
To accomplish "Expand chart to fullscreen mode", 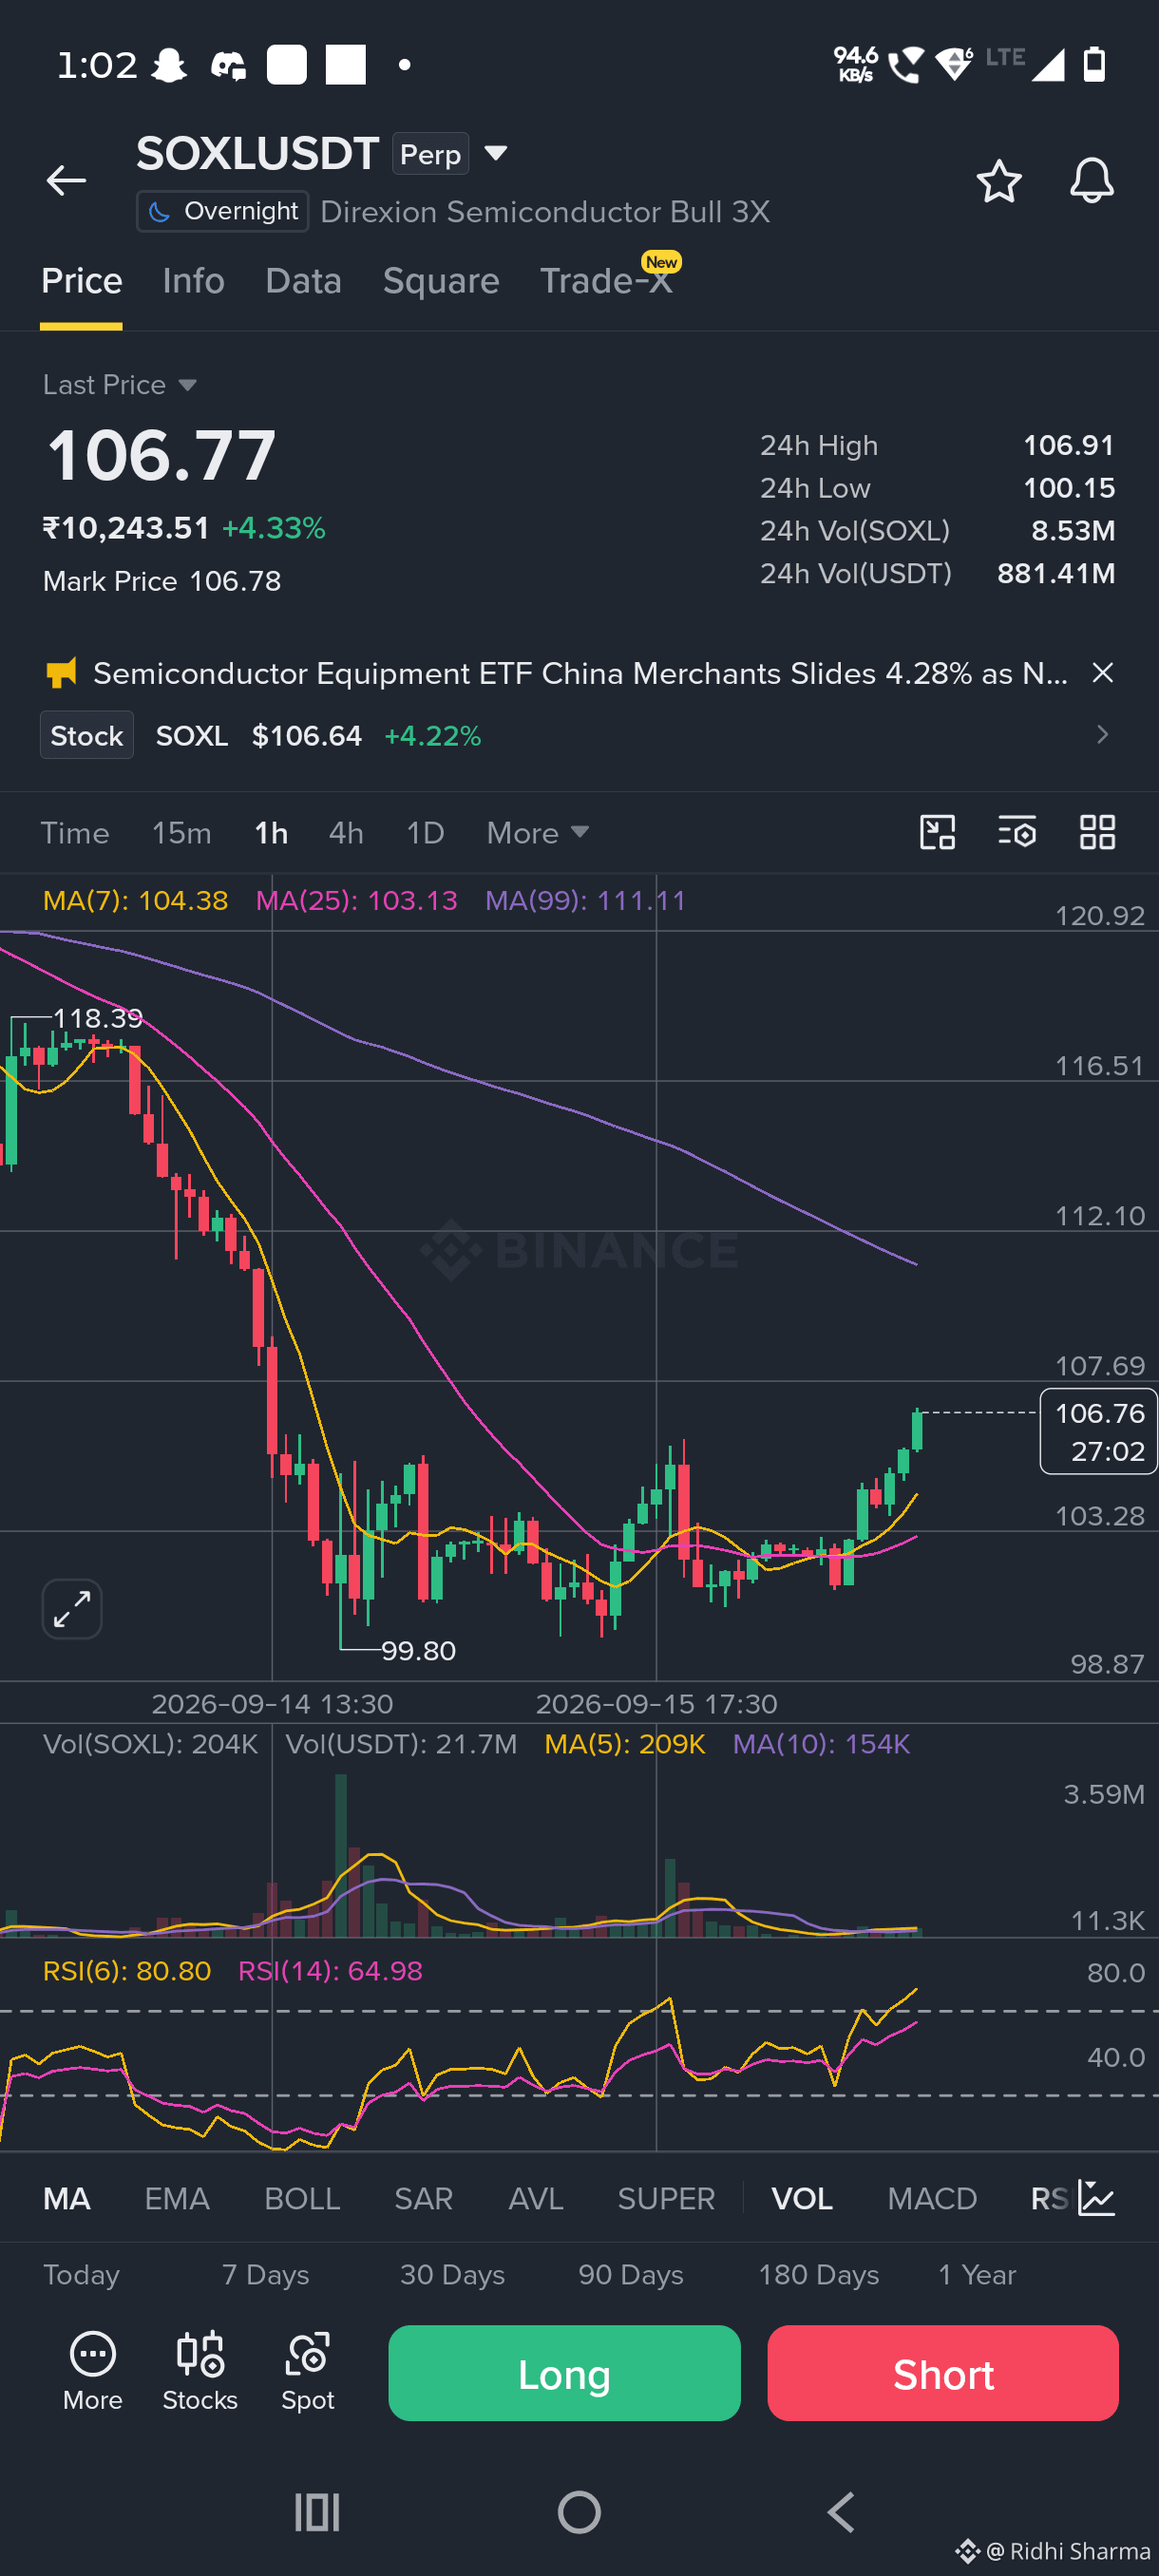I will pyautogui.click(x=72, y=1609).
